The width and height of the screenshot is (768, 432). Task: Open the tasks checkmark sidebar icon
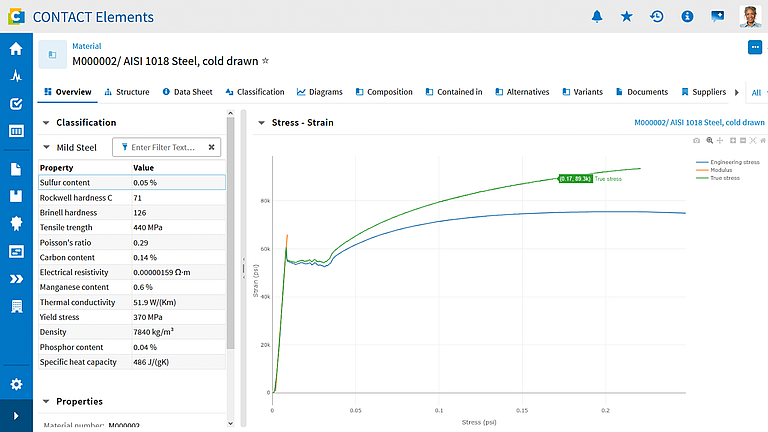pyautogui.click(x=16, y=103)
